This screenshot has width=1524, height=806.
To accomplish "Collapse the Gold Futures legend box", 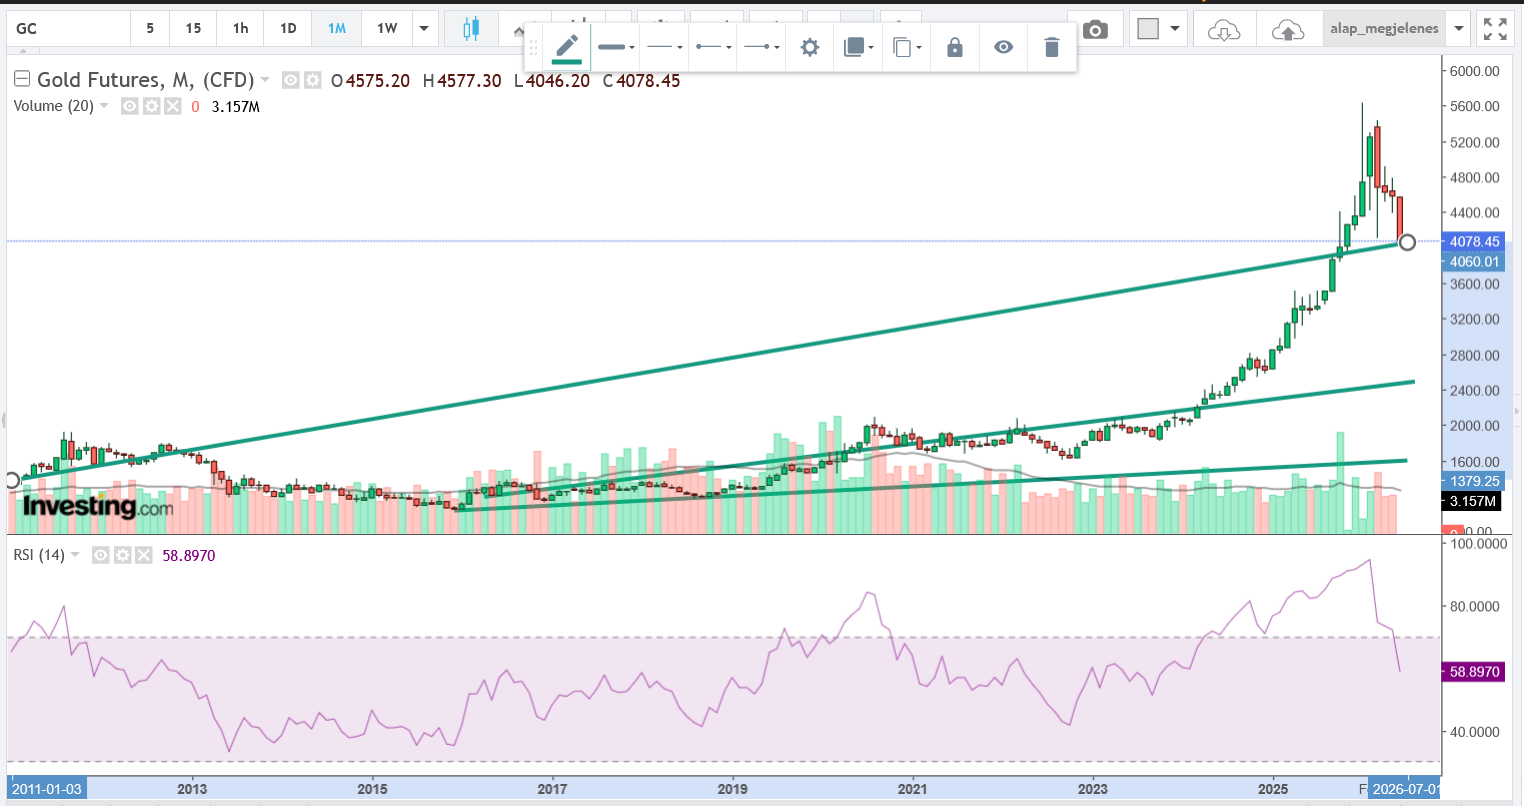I will point(21,79).
